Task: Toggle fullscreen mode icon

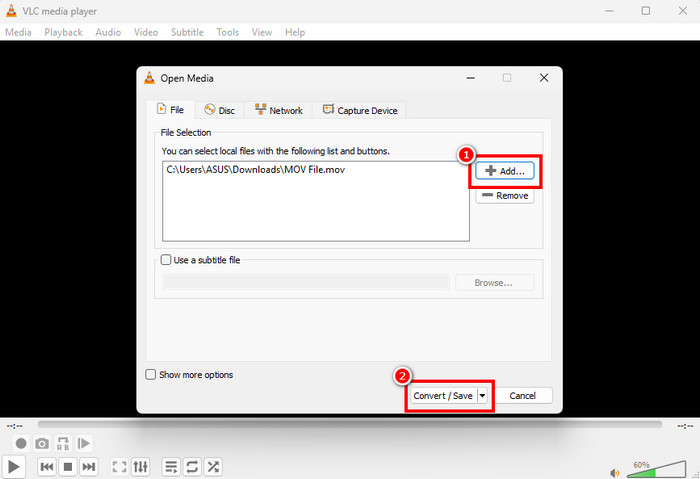Action: coord(119,467)
